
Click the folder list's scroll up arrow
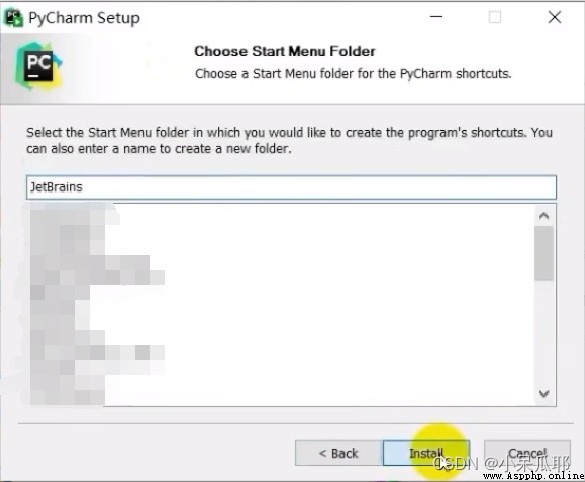(x=544, y=216)
